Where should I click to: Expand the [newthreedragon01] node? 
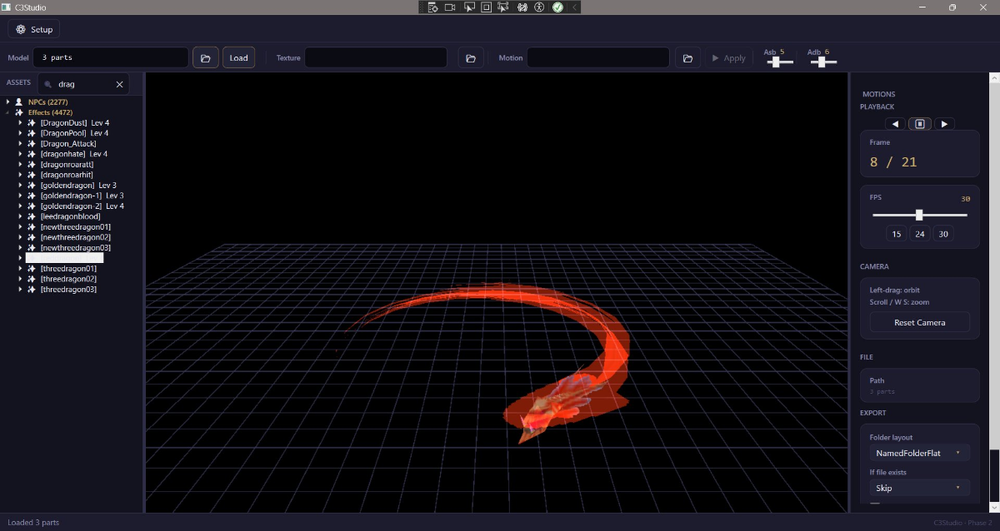coord(20,227)
